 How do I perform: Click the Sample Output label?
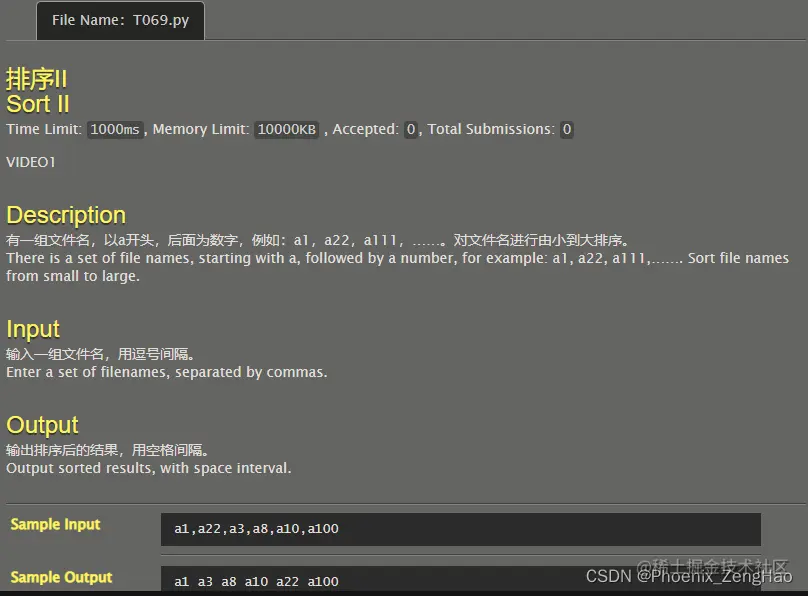61,577
